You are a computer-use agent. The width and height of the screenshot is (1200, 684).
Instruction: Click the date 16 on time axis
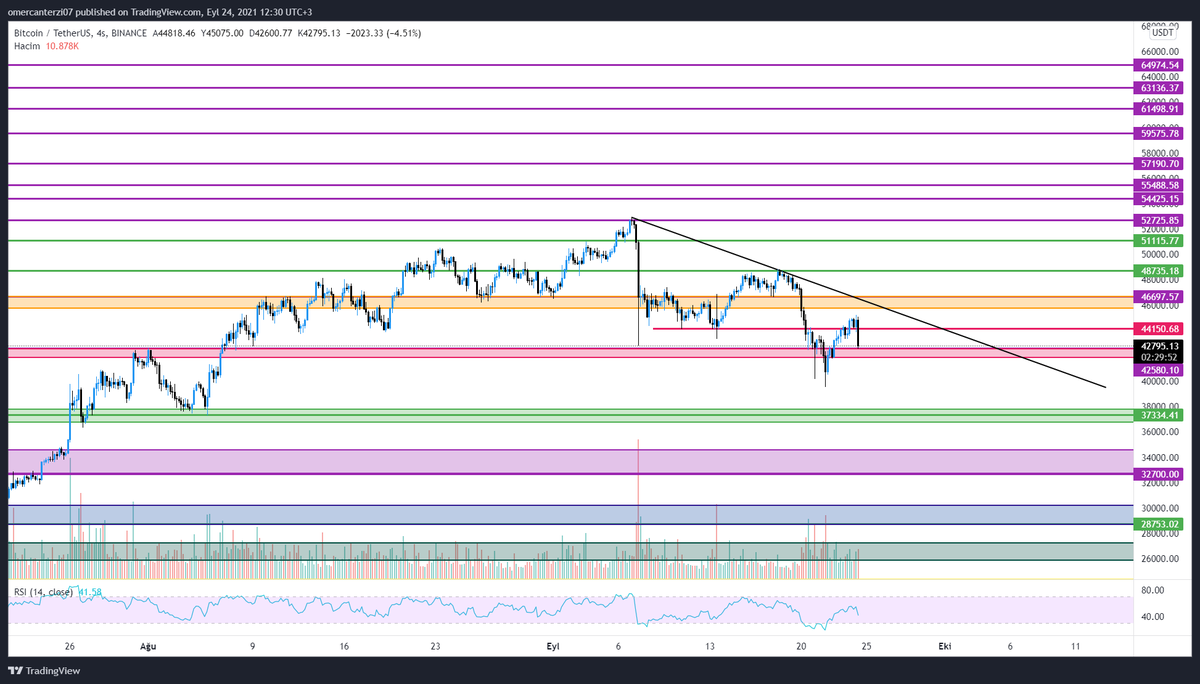click(343, 646)
